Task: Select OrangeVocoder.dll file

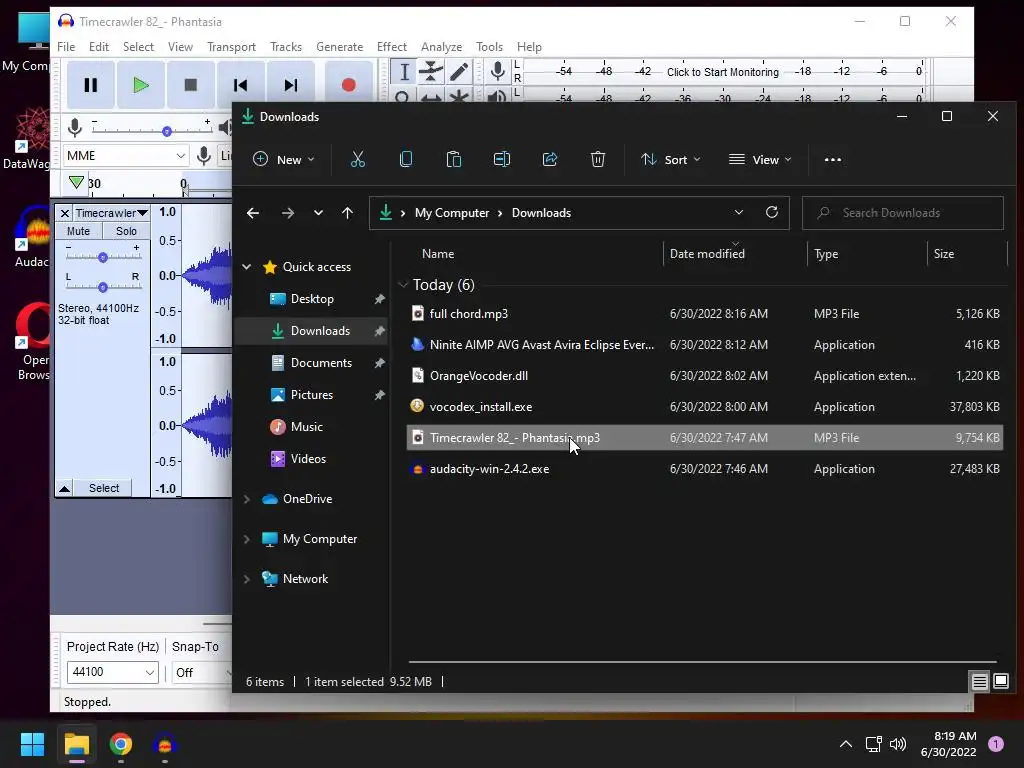Action: pos(705,376)
